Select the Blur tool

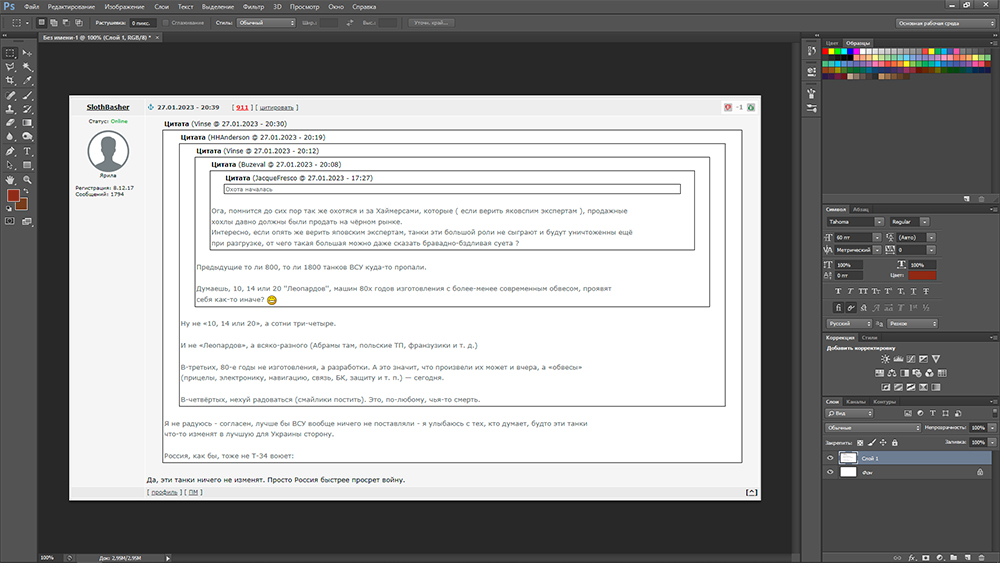point(10,137)
